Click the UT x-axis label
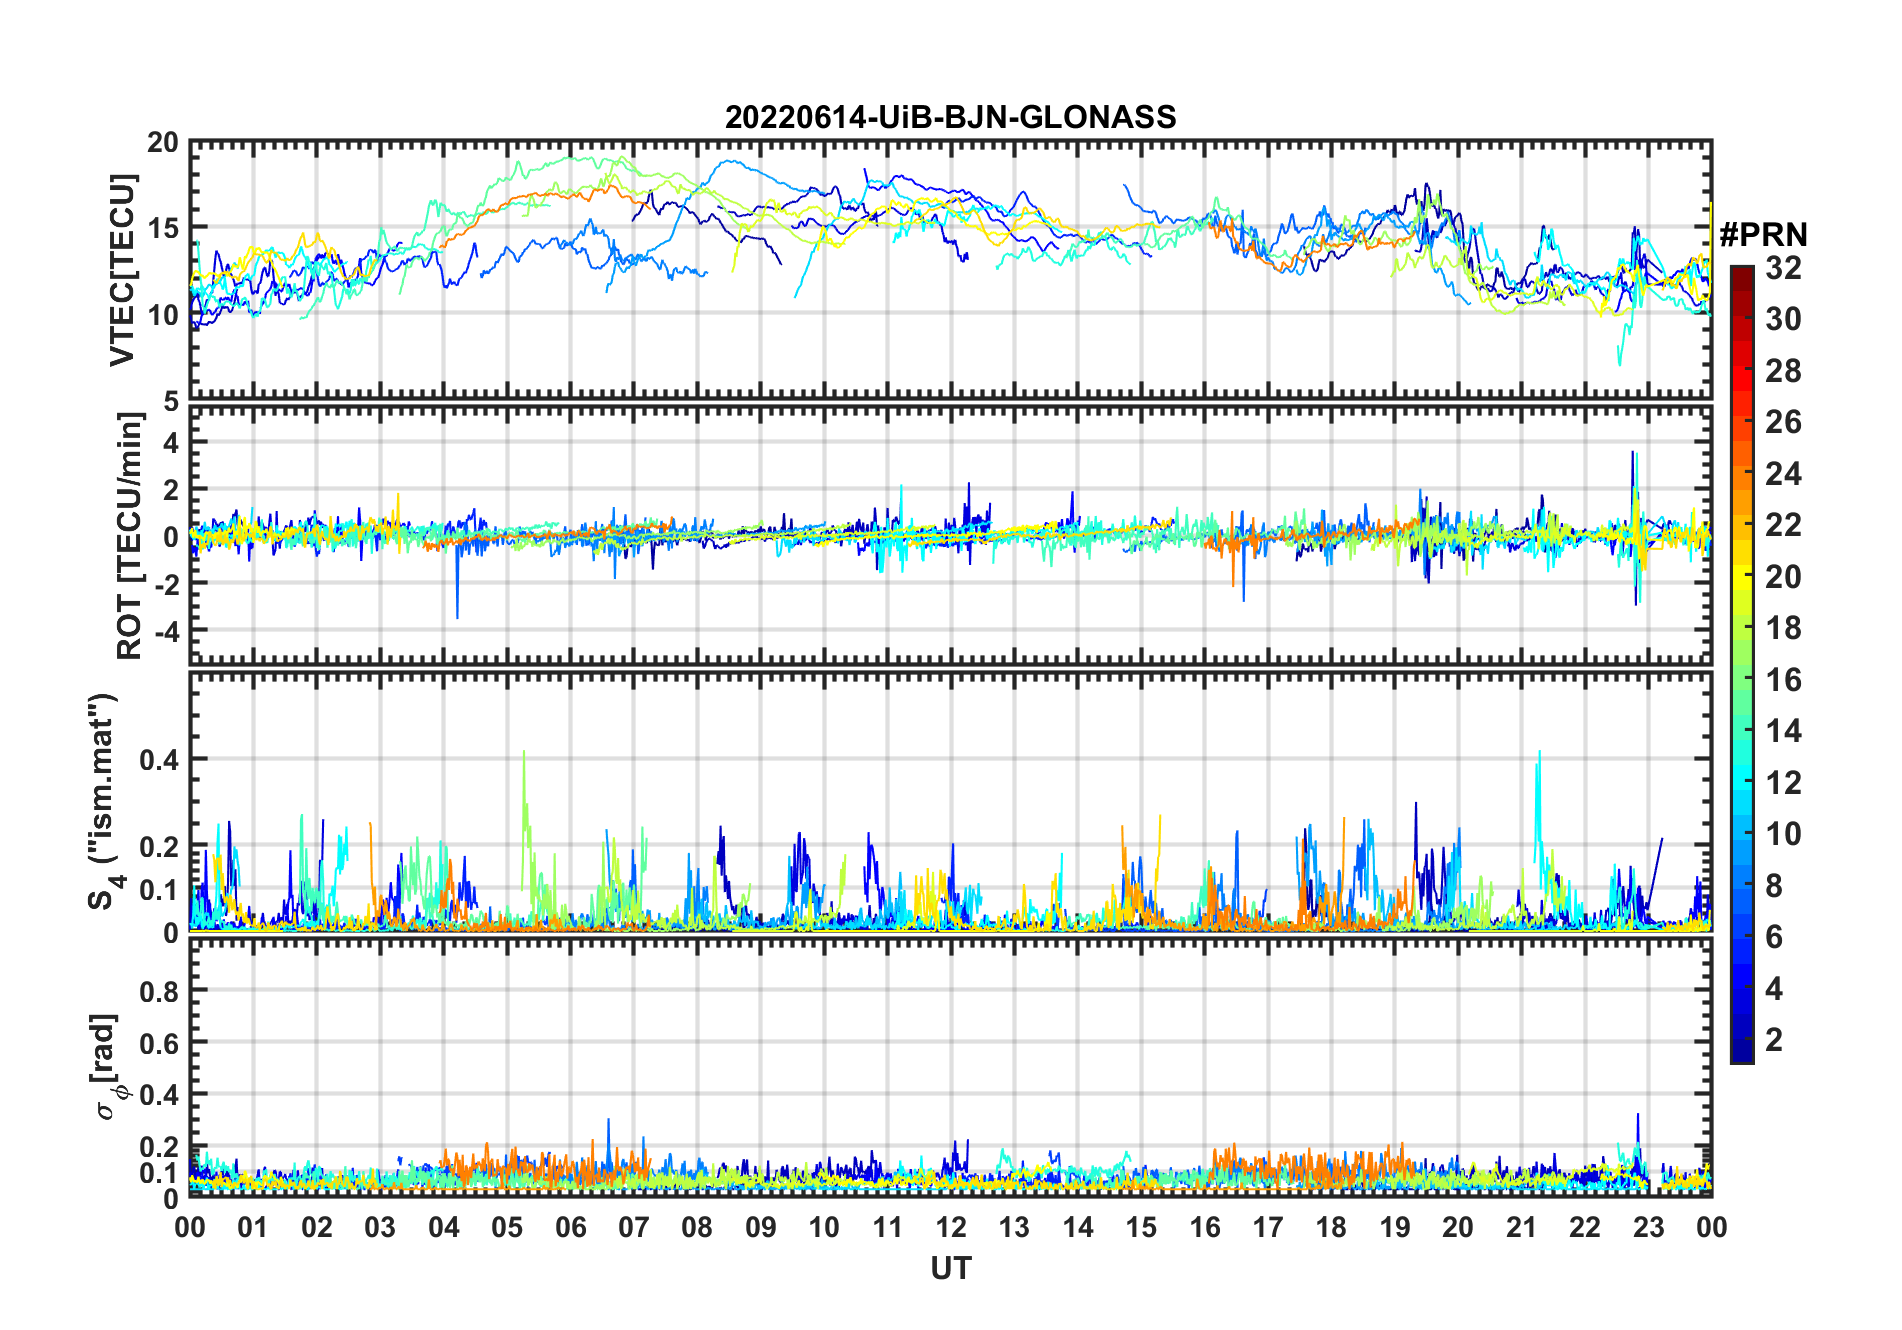 coord(950,1269)
